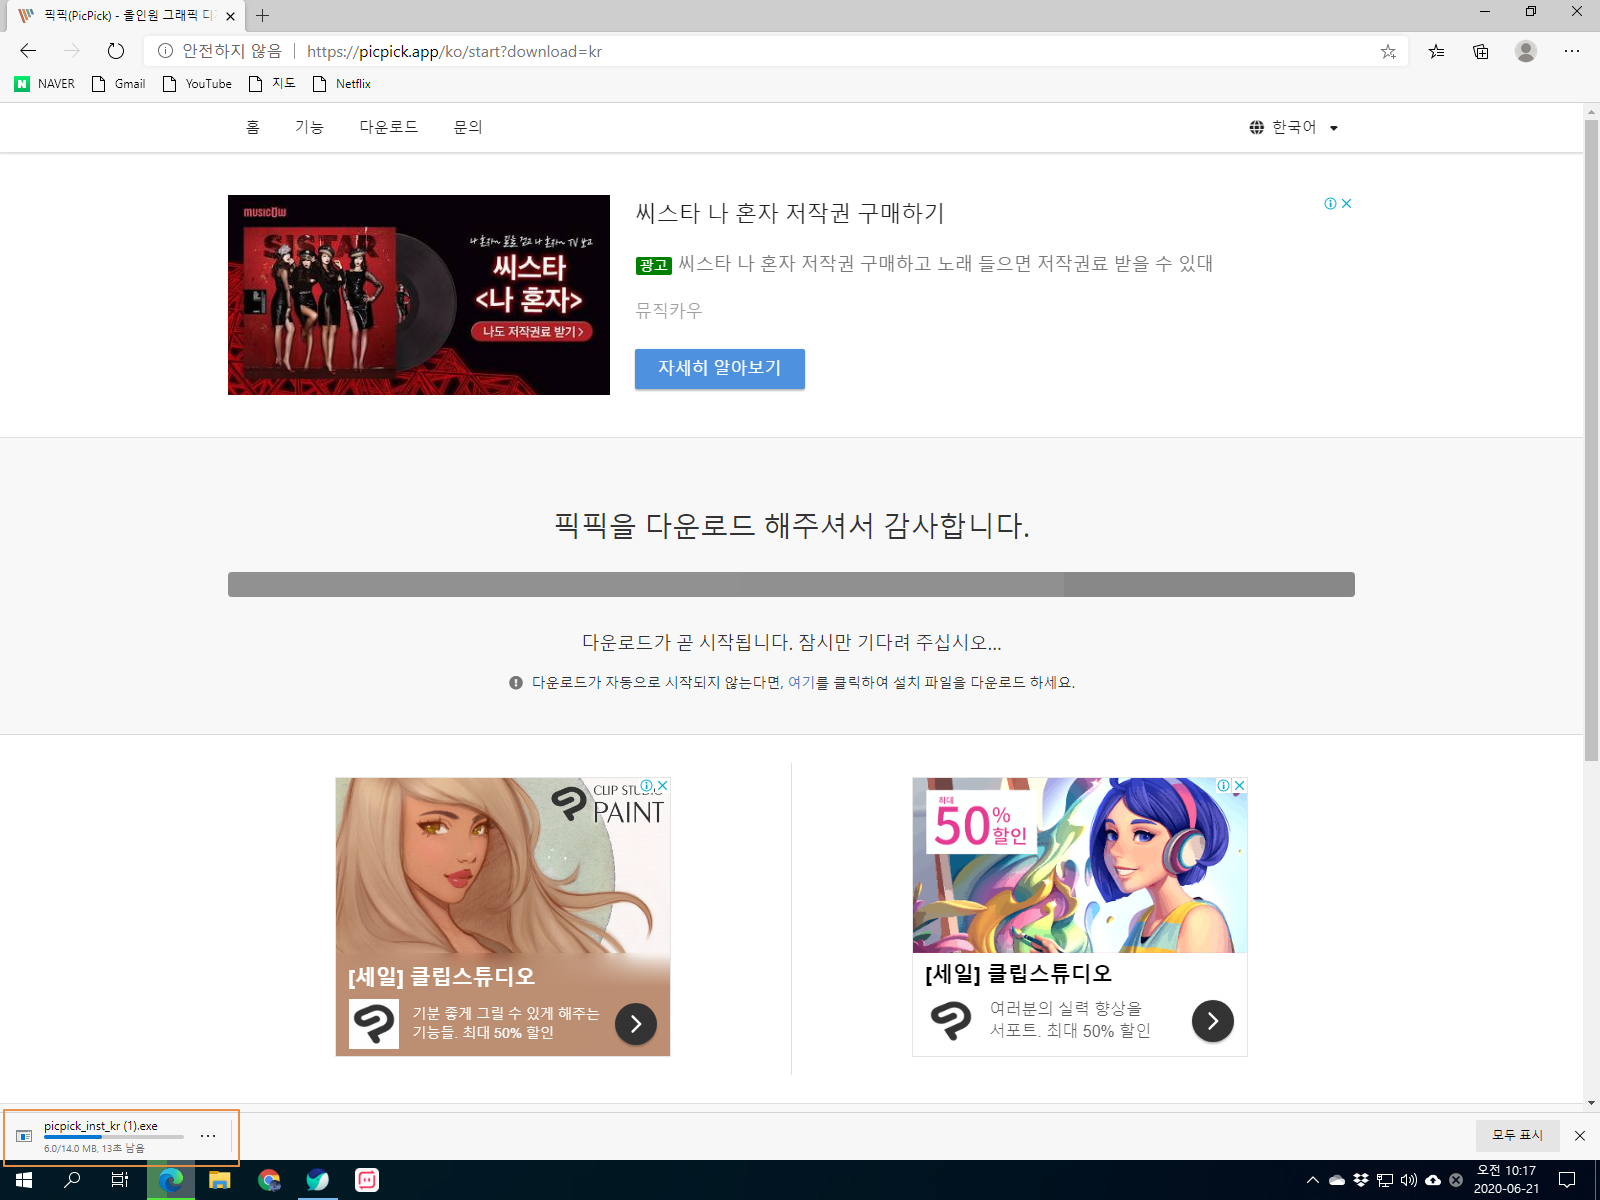Open Task View on the taskbar
The image size is (1600, 1200).
120,1180
